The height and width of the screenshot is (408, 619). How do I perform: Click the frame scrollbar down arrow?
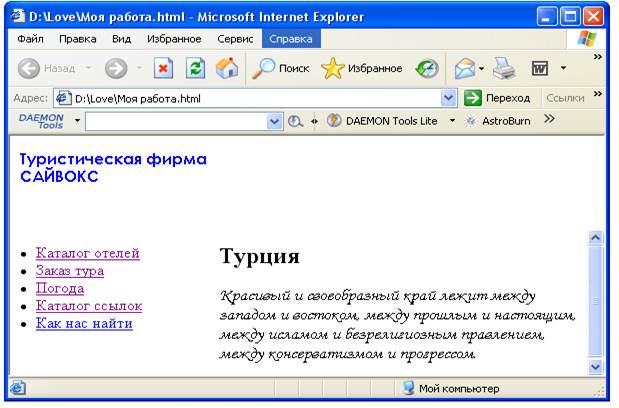(595, 367)
